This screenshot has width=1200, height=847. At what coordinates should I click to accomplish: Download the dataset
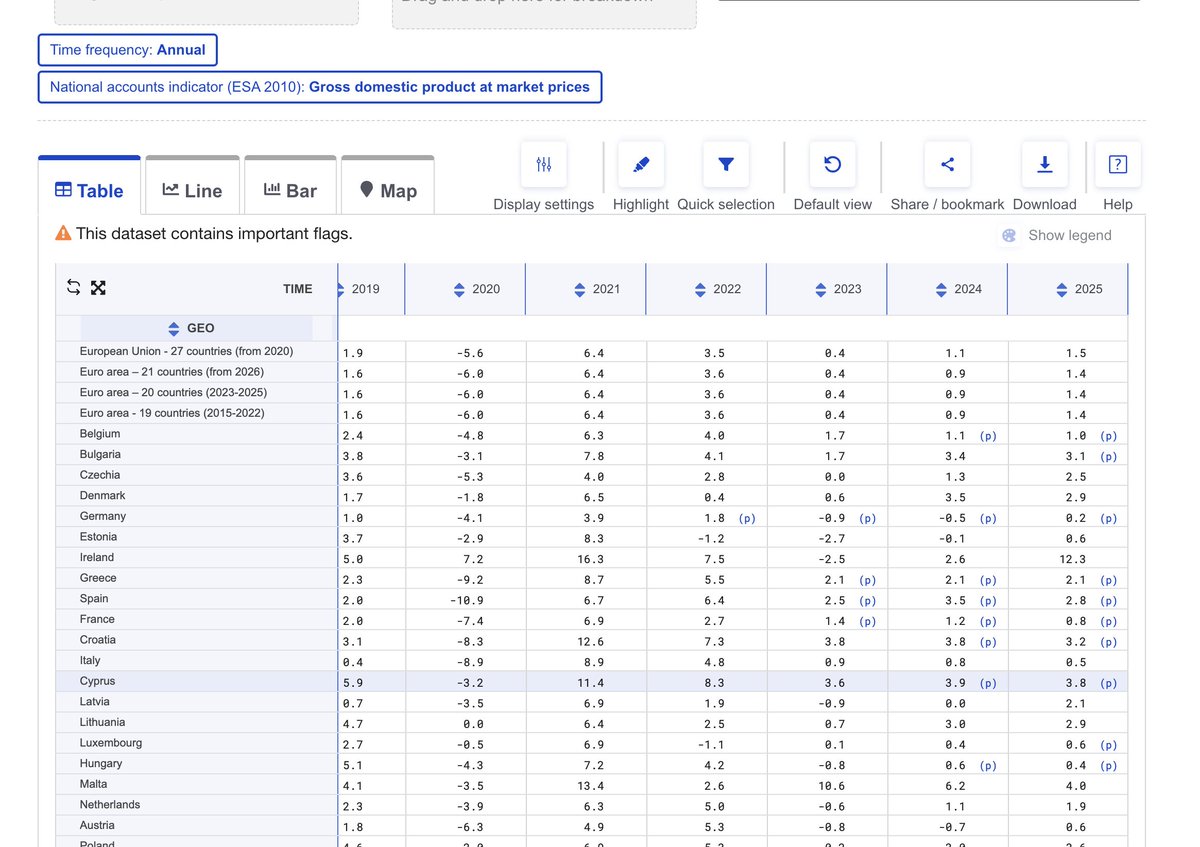point(1045,165)
